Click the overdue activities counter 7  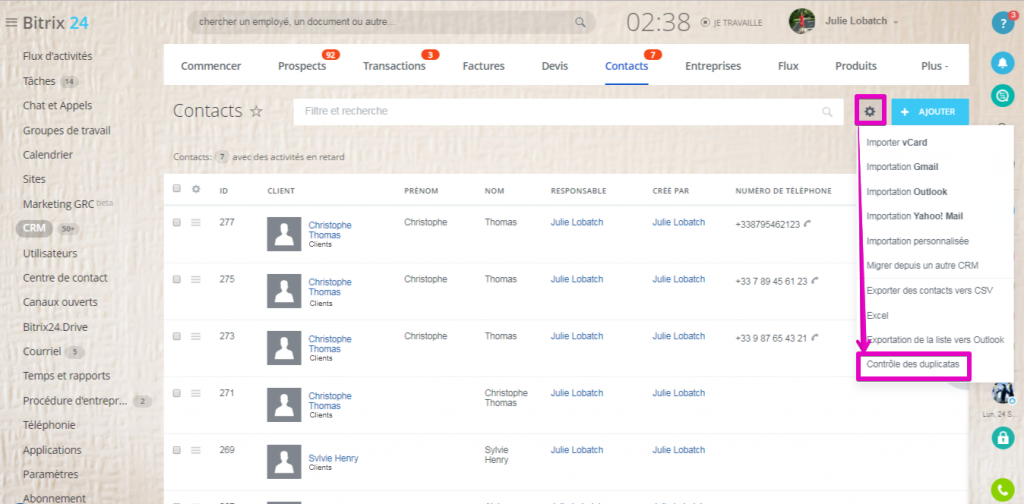coord(222,157)
